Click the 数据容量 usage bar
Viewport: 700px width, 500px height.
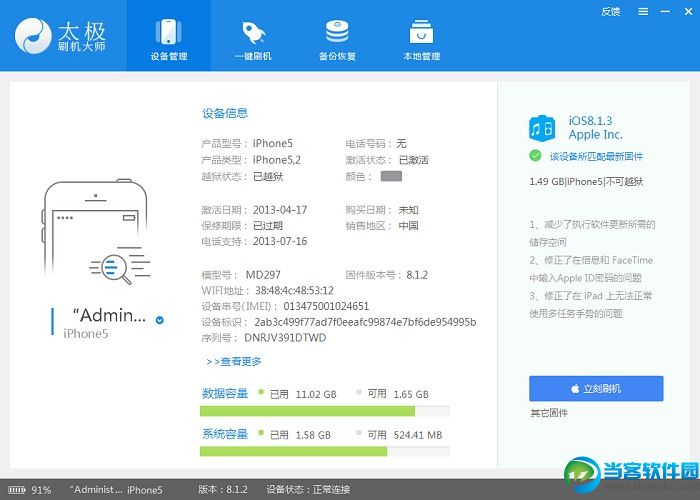[x=325, y=411]
